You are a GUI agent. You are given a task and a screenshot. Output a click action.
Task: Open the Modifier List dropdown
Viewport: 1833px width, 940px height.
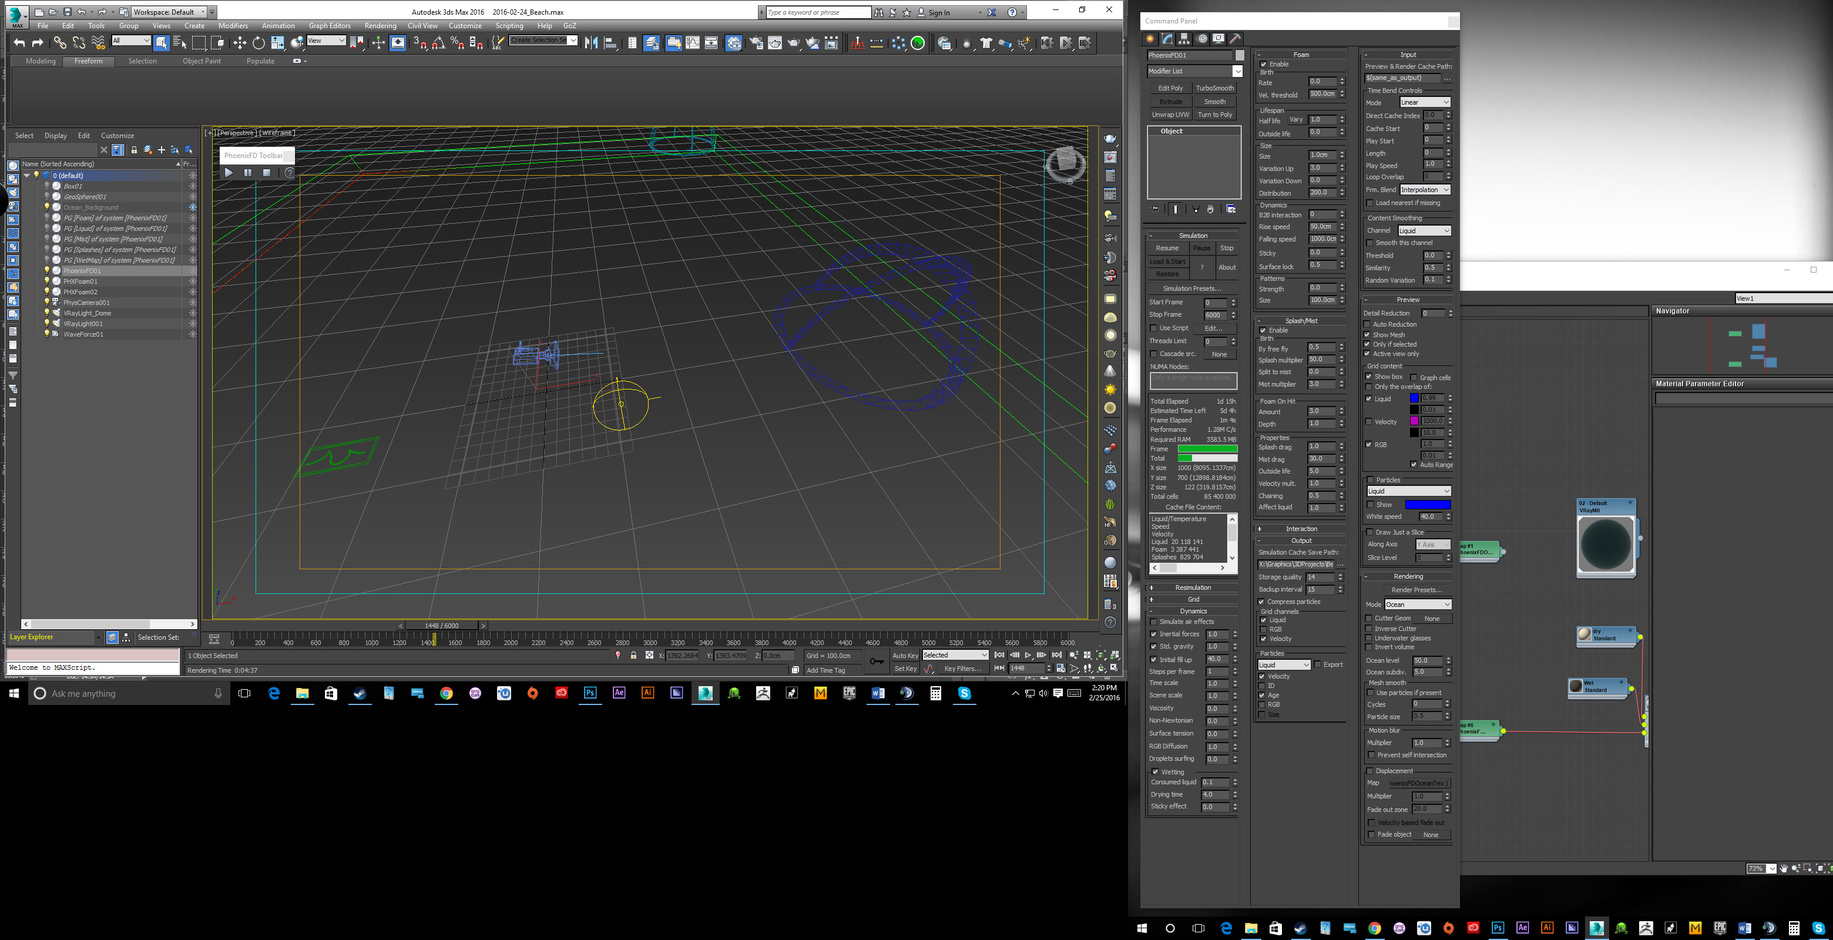tap(1194, 71)
